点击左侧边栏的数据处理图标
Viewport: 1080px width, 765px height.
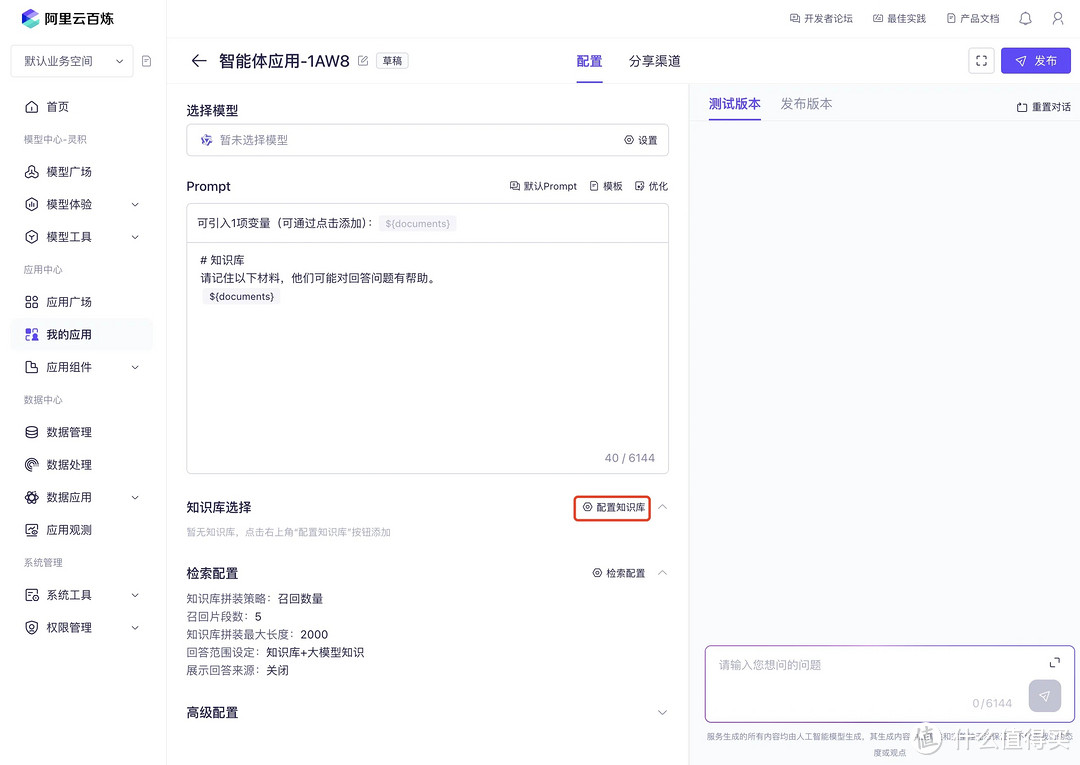(x=32, y=463)
